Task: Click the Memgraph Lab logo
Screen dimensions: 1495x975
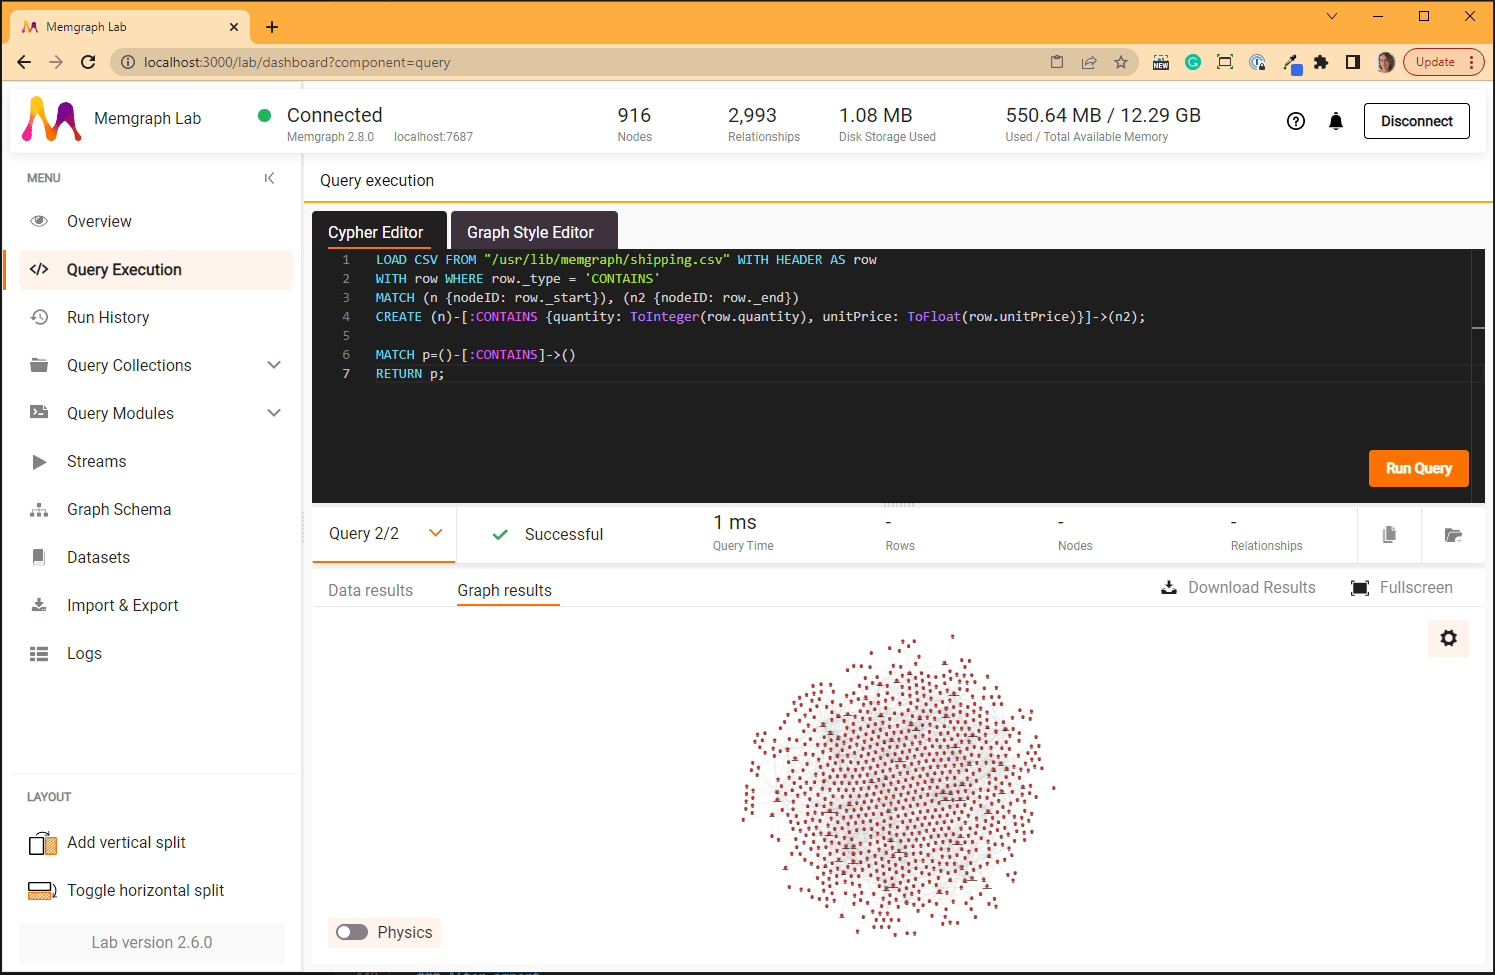Action: click(x=52, y=119)
